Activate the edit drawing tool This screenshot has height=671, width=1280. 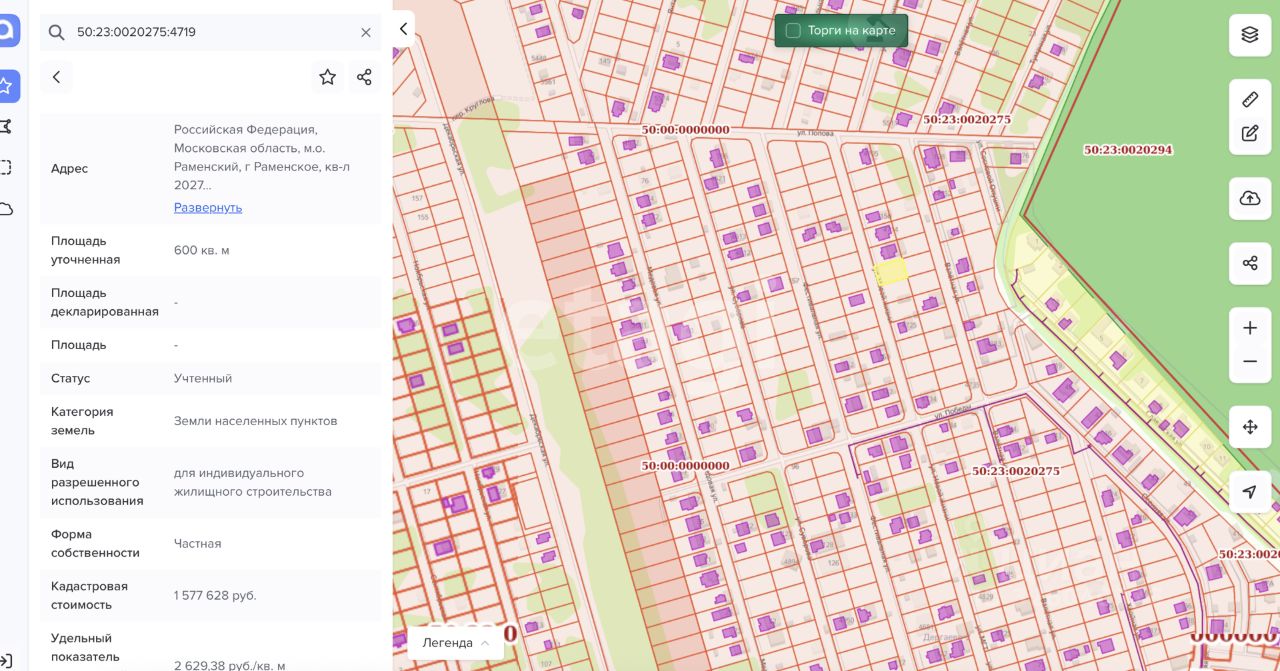1249,133
